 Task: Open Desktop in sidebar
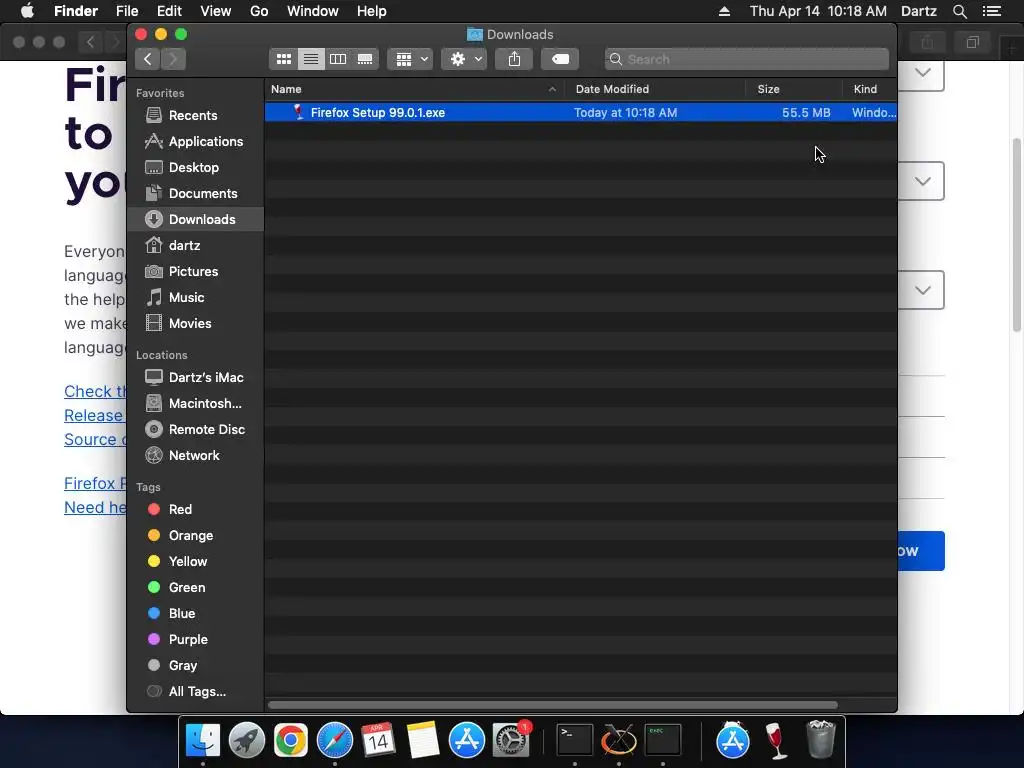(x=195, y=168)
